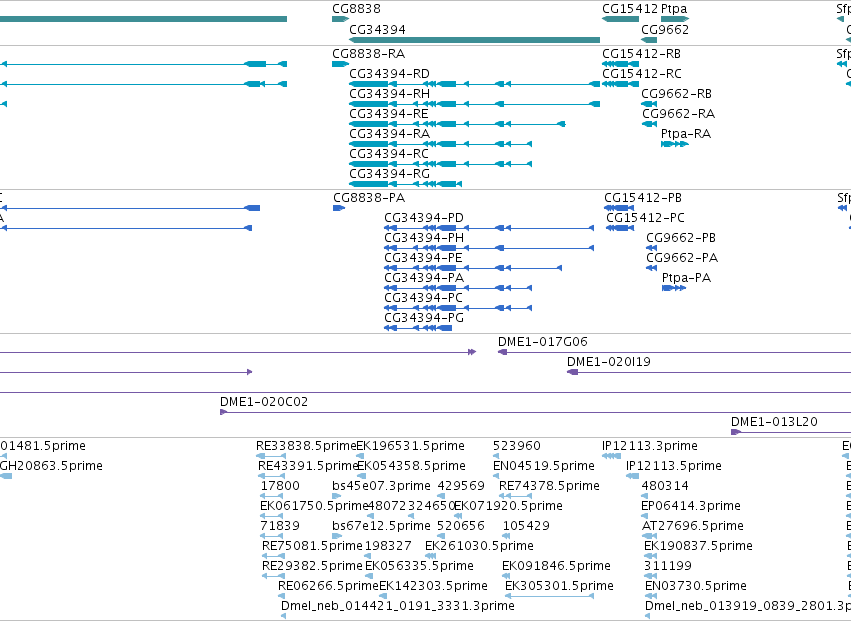Click EST EN04519.5prime
The image size is (851, 621).
[x=544, y=466]
